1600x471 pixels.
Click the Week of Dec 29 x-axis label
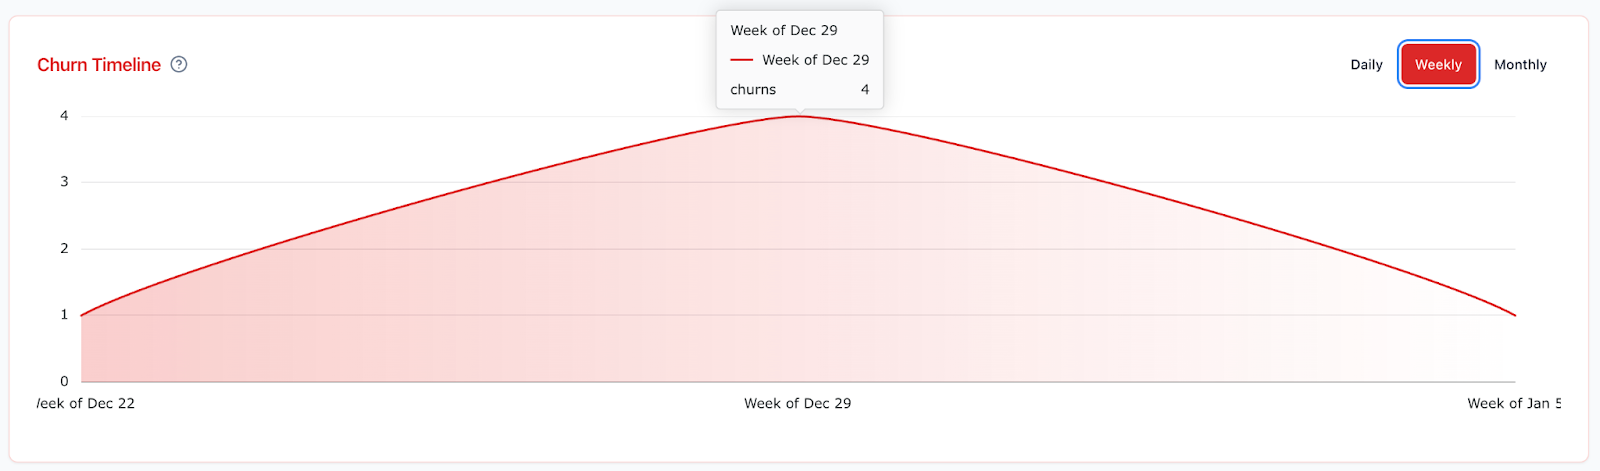coord(798,404)
